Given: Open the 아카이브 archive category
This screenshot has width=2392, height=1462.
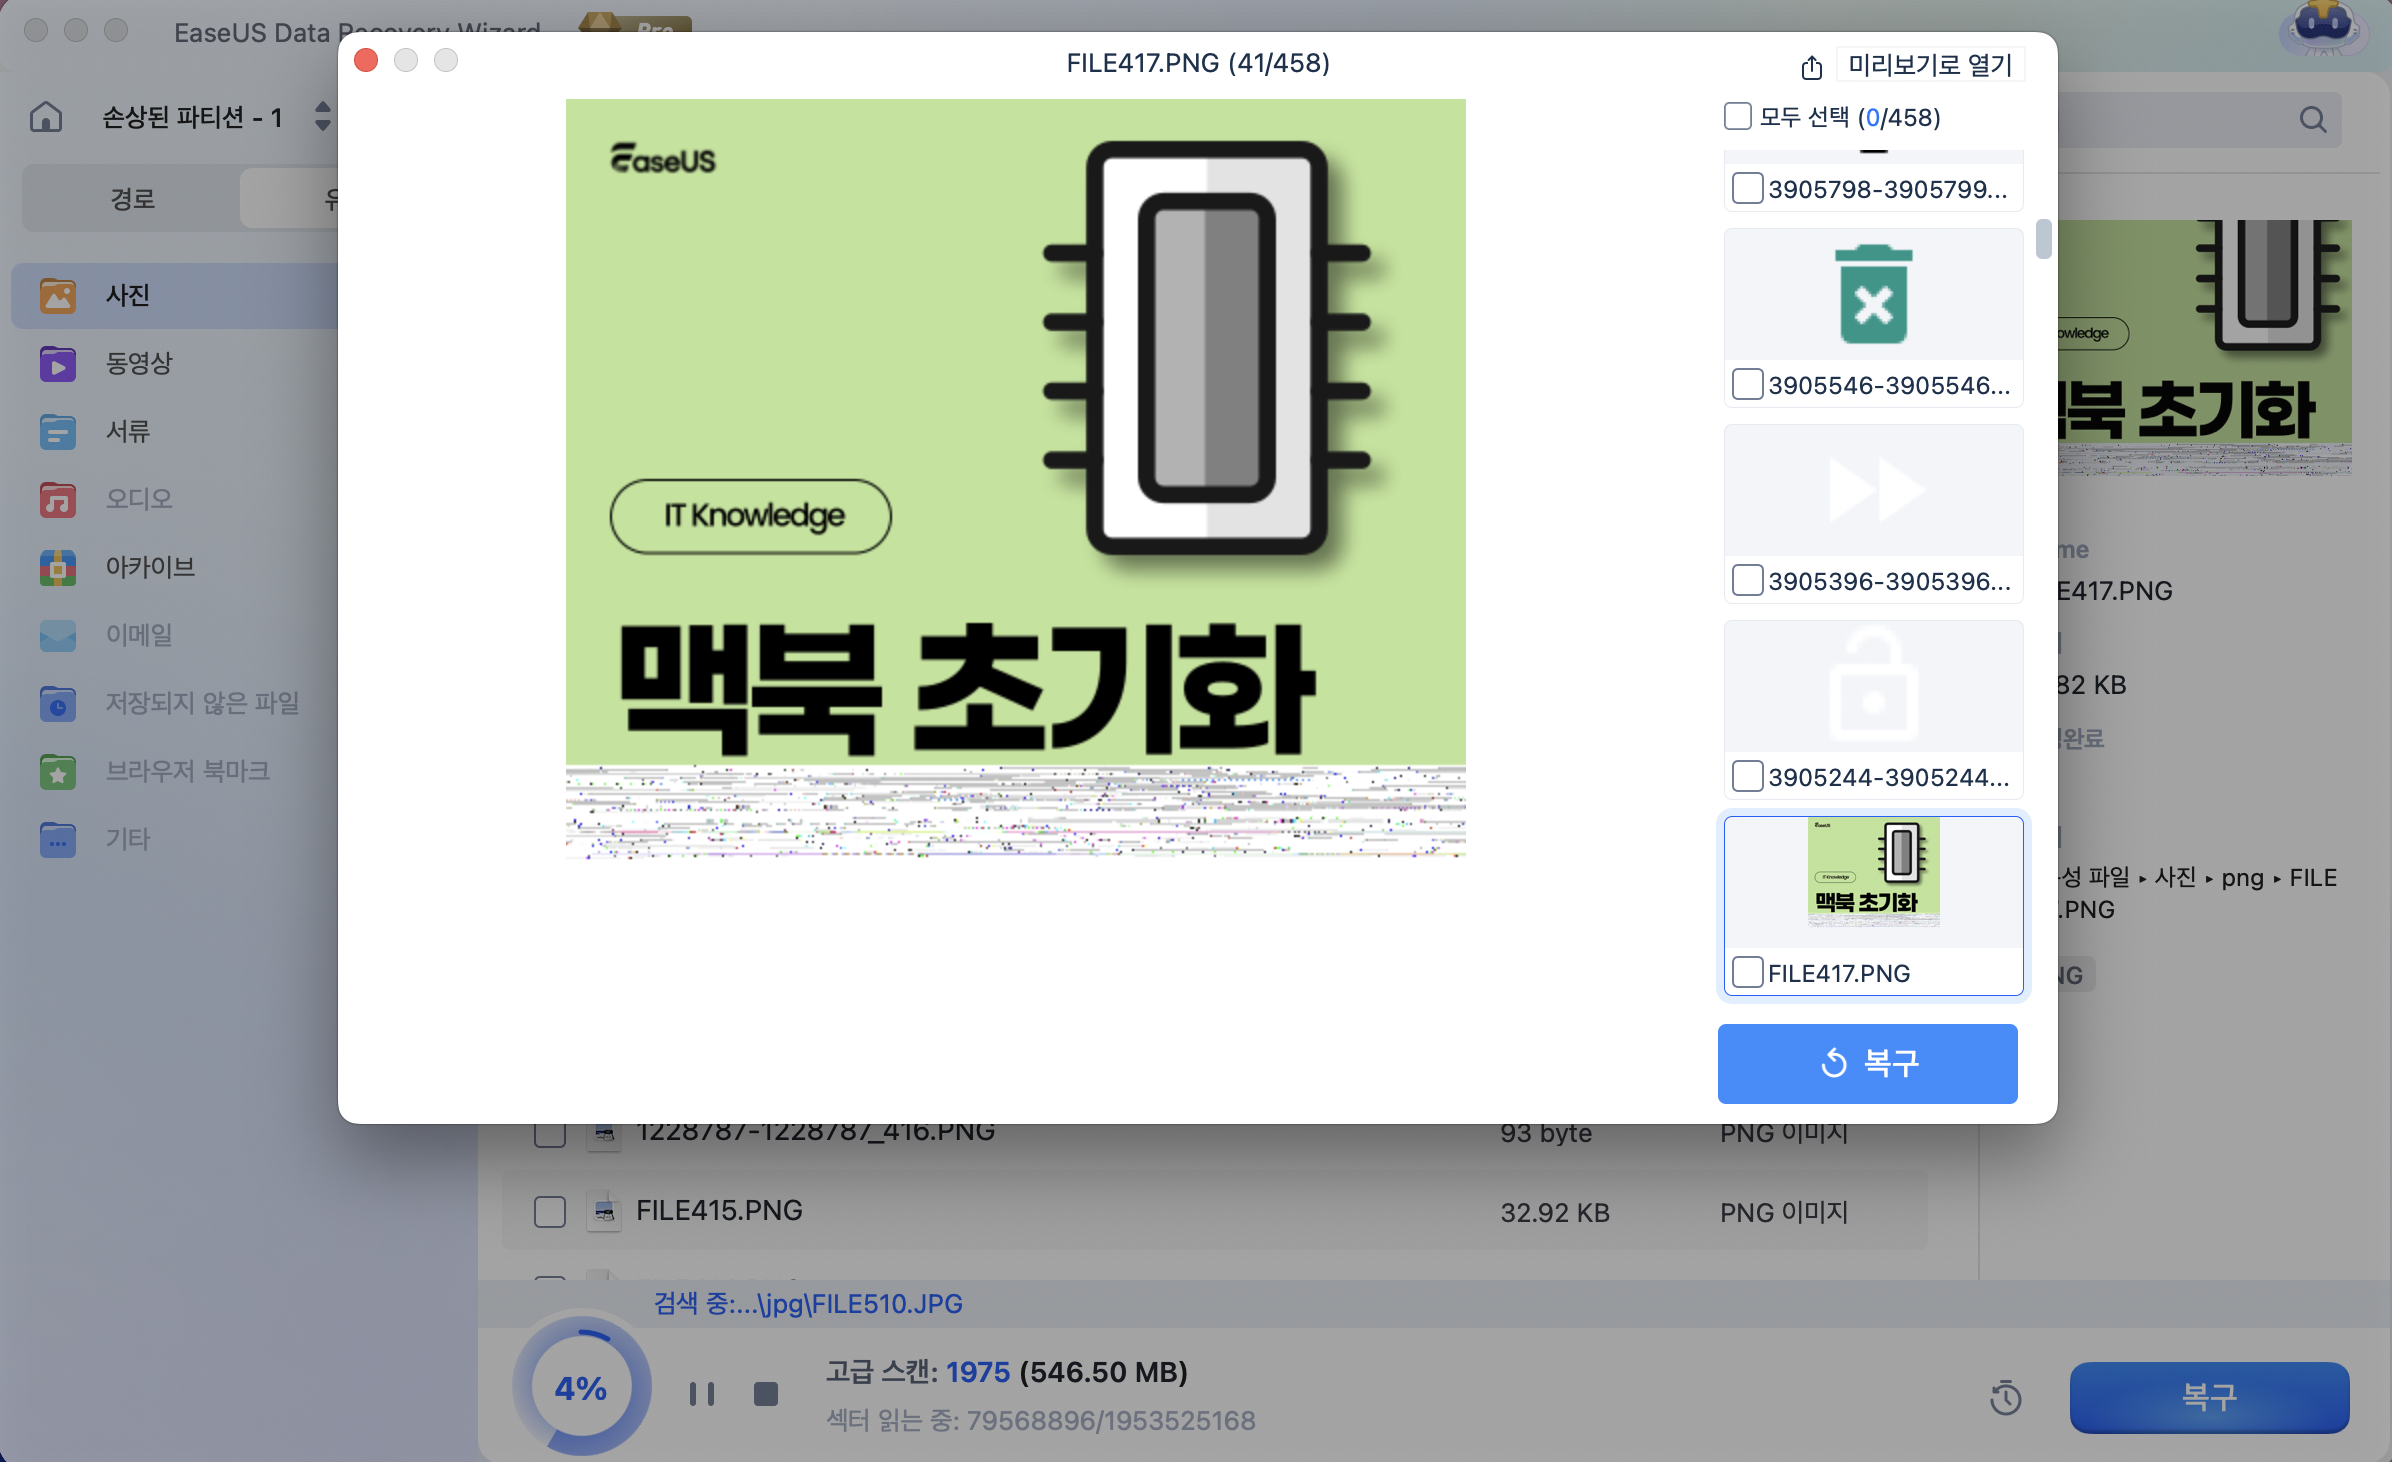Looking at the screenshot, I should [150, 567].
